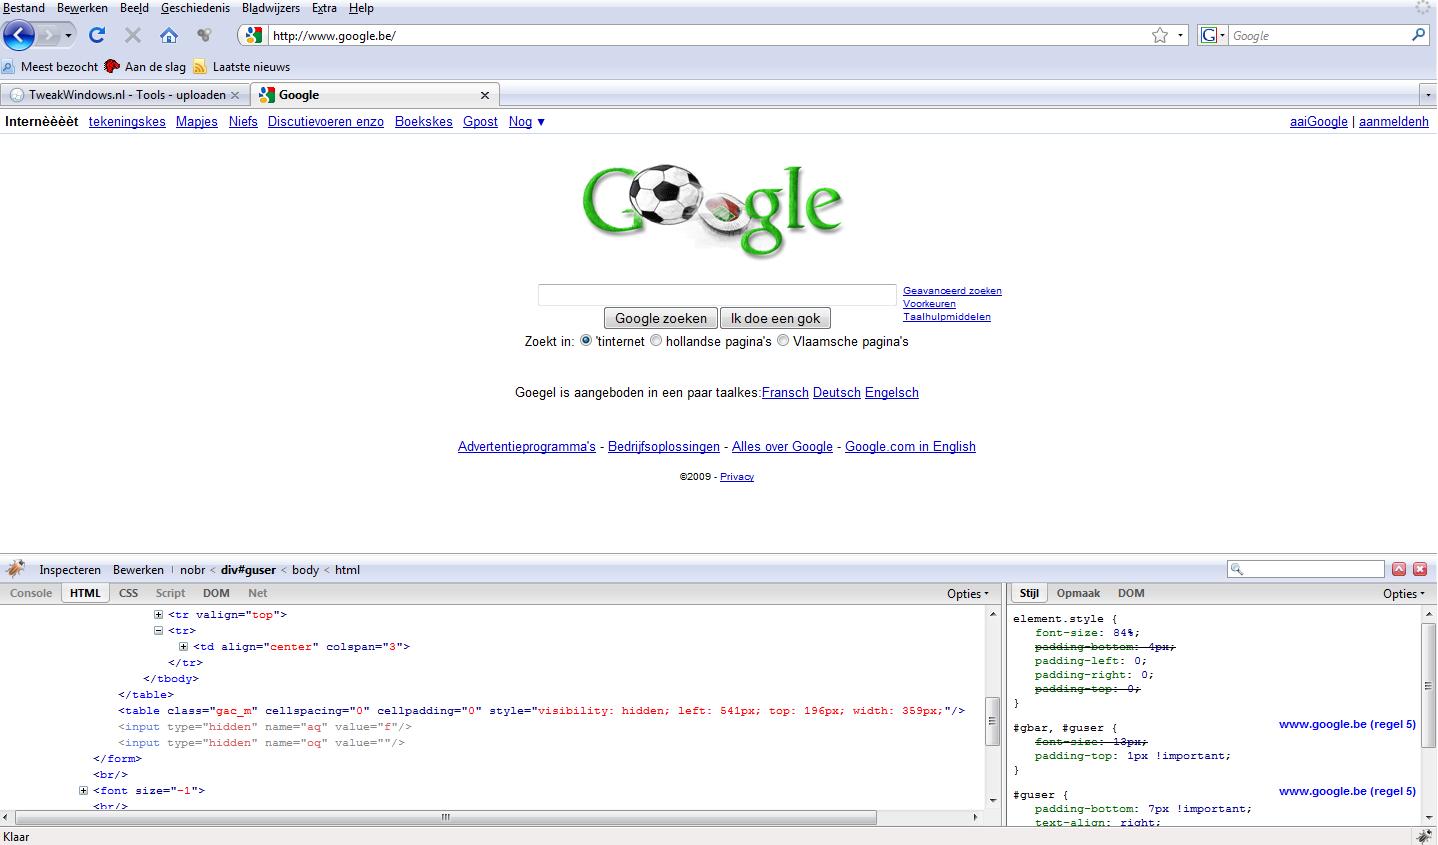The width and height of the screenshot is (1438, 845).
Task: Click the Google search text box
Action: tap(717, 295)
